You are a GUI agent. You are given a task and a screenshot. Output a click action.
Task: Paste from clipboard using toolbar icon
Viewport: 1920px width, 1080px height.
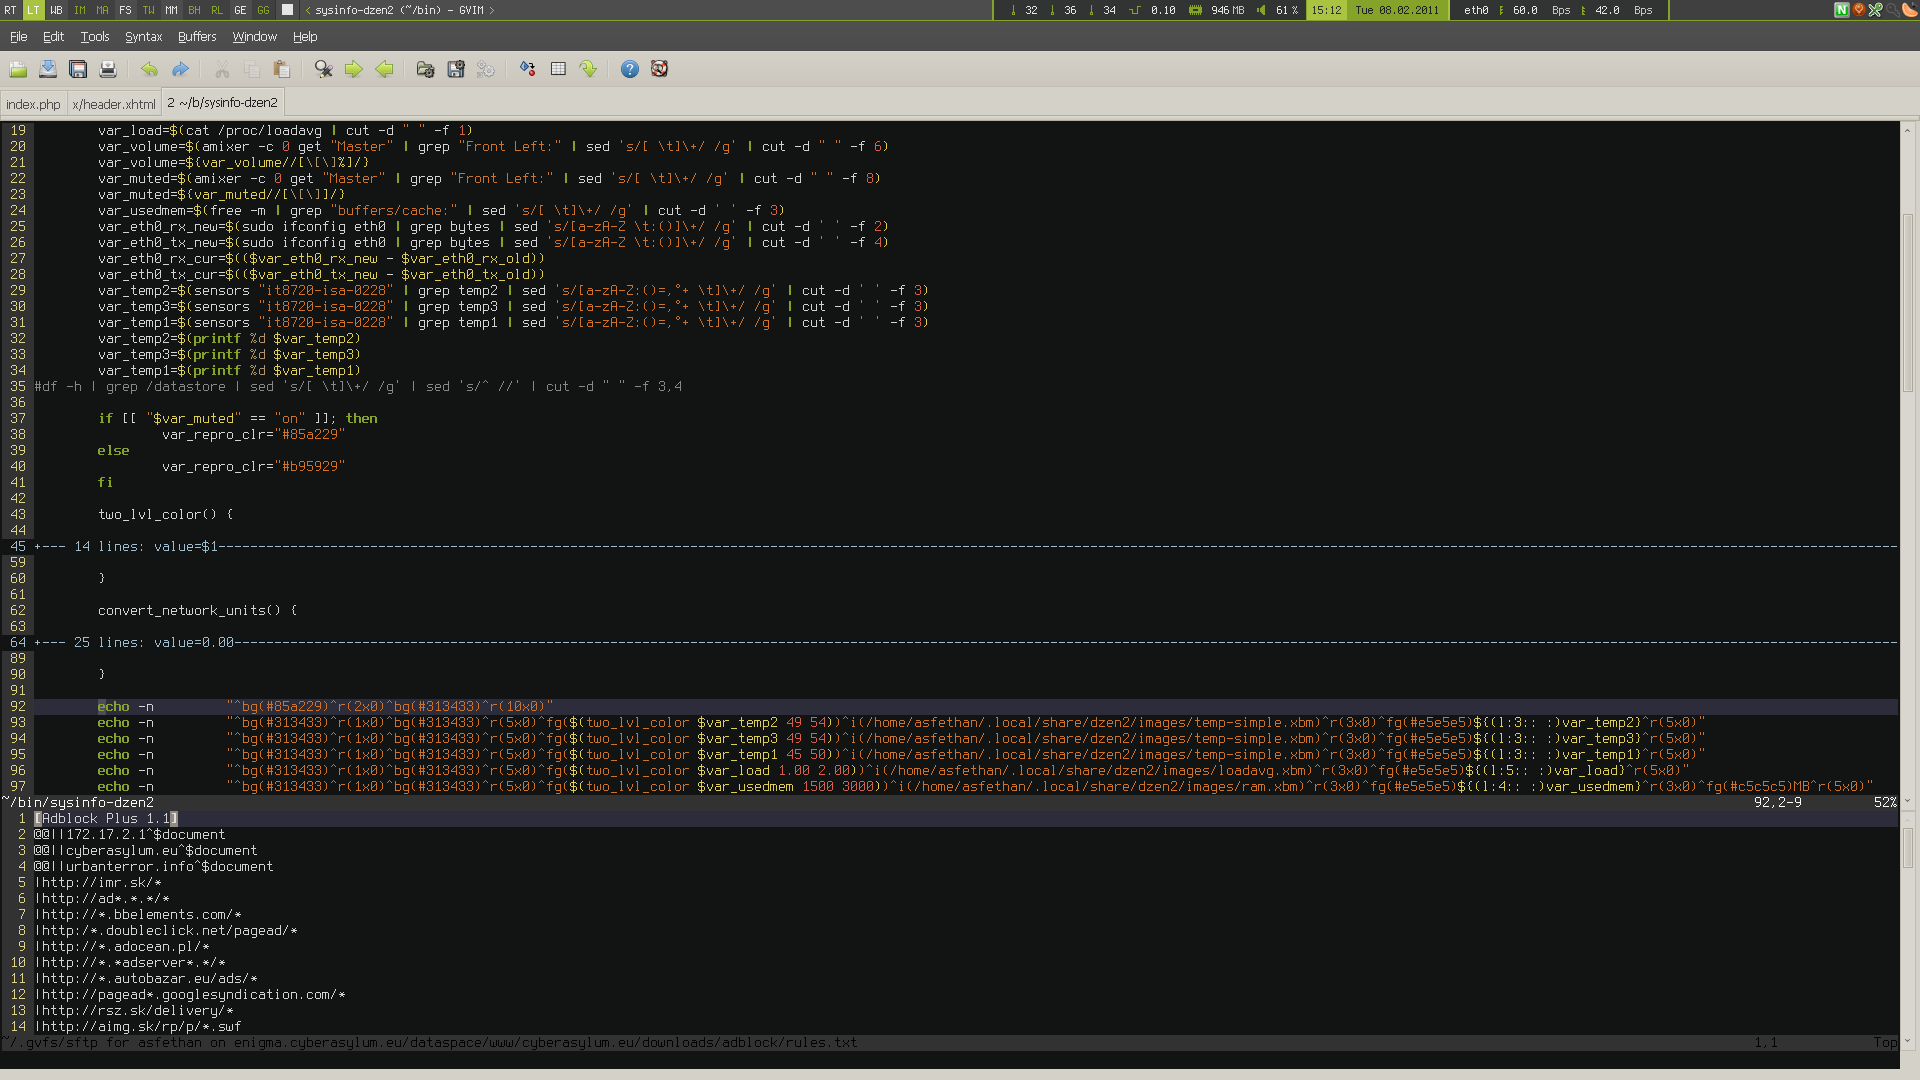pos(282,69)
